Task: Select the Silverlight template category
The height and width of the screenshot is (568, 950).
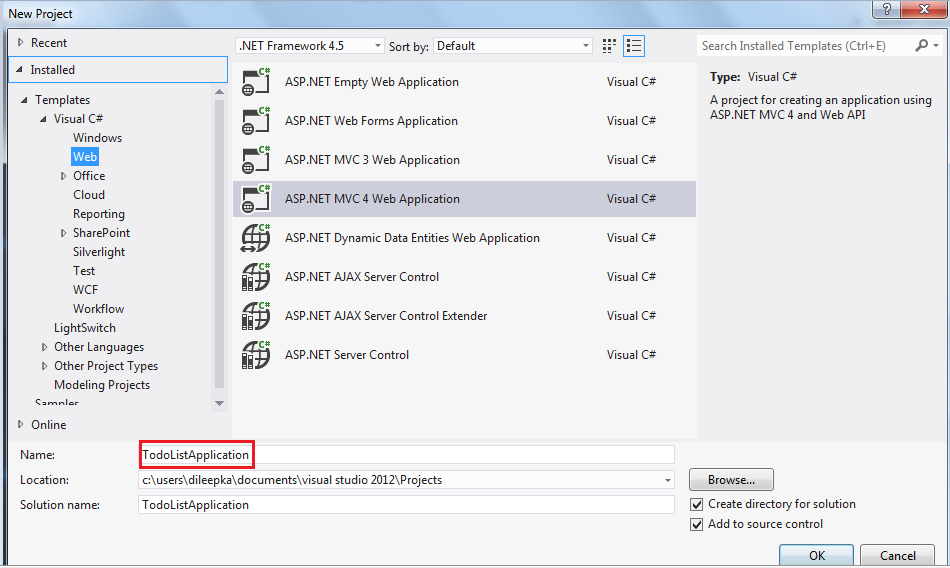Action: [99, 252]
